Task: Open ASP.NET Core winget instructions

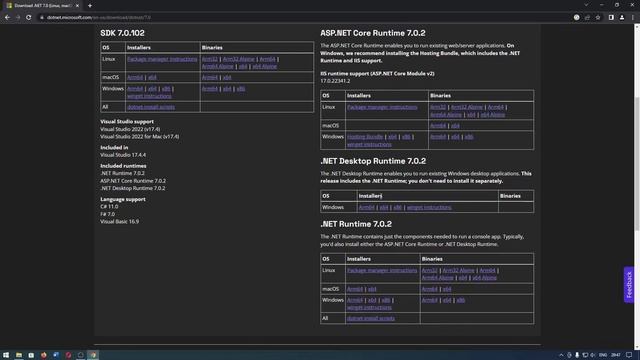Action: [369, 144]
